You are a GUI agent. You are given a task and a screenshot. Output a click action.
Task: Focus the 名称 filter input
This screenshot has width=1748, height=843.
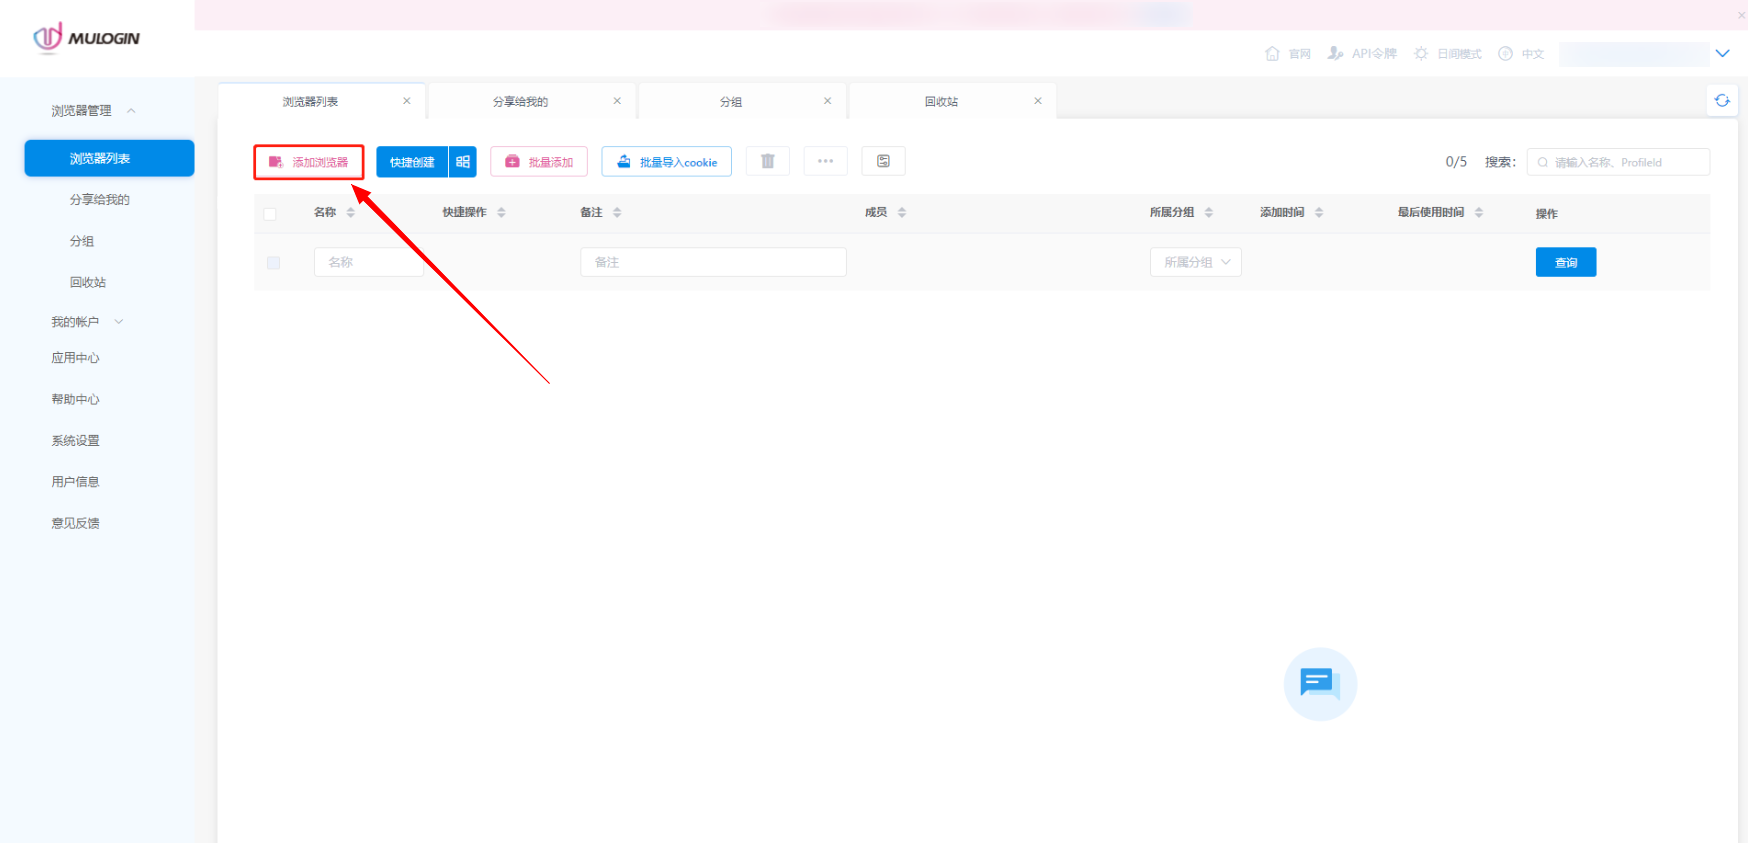click(369, 262)
